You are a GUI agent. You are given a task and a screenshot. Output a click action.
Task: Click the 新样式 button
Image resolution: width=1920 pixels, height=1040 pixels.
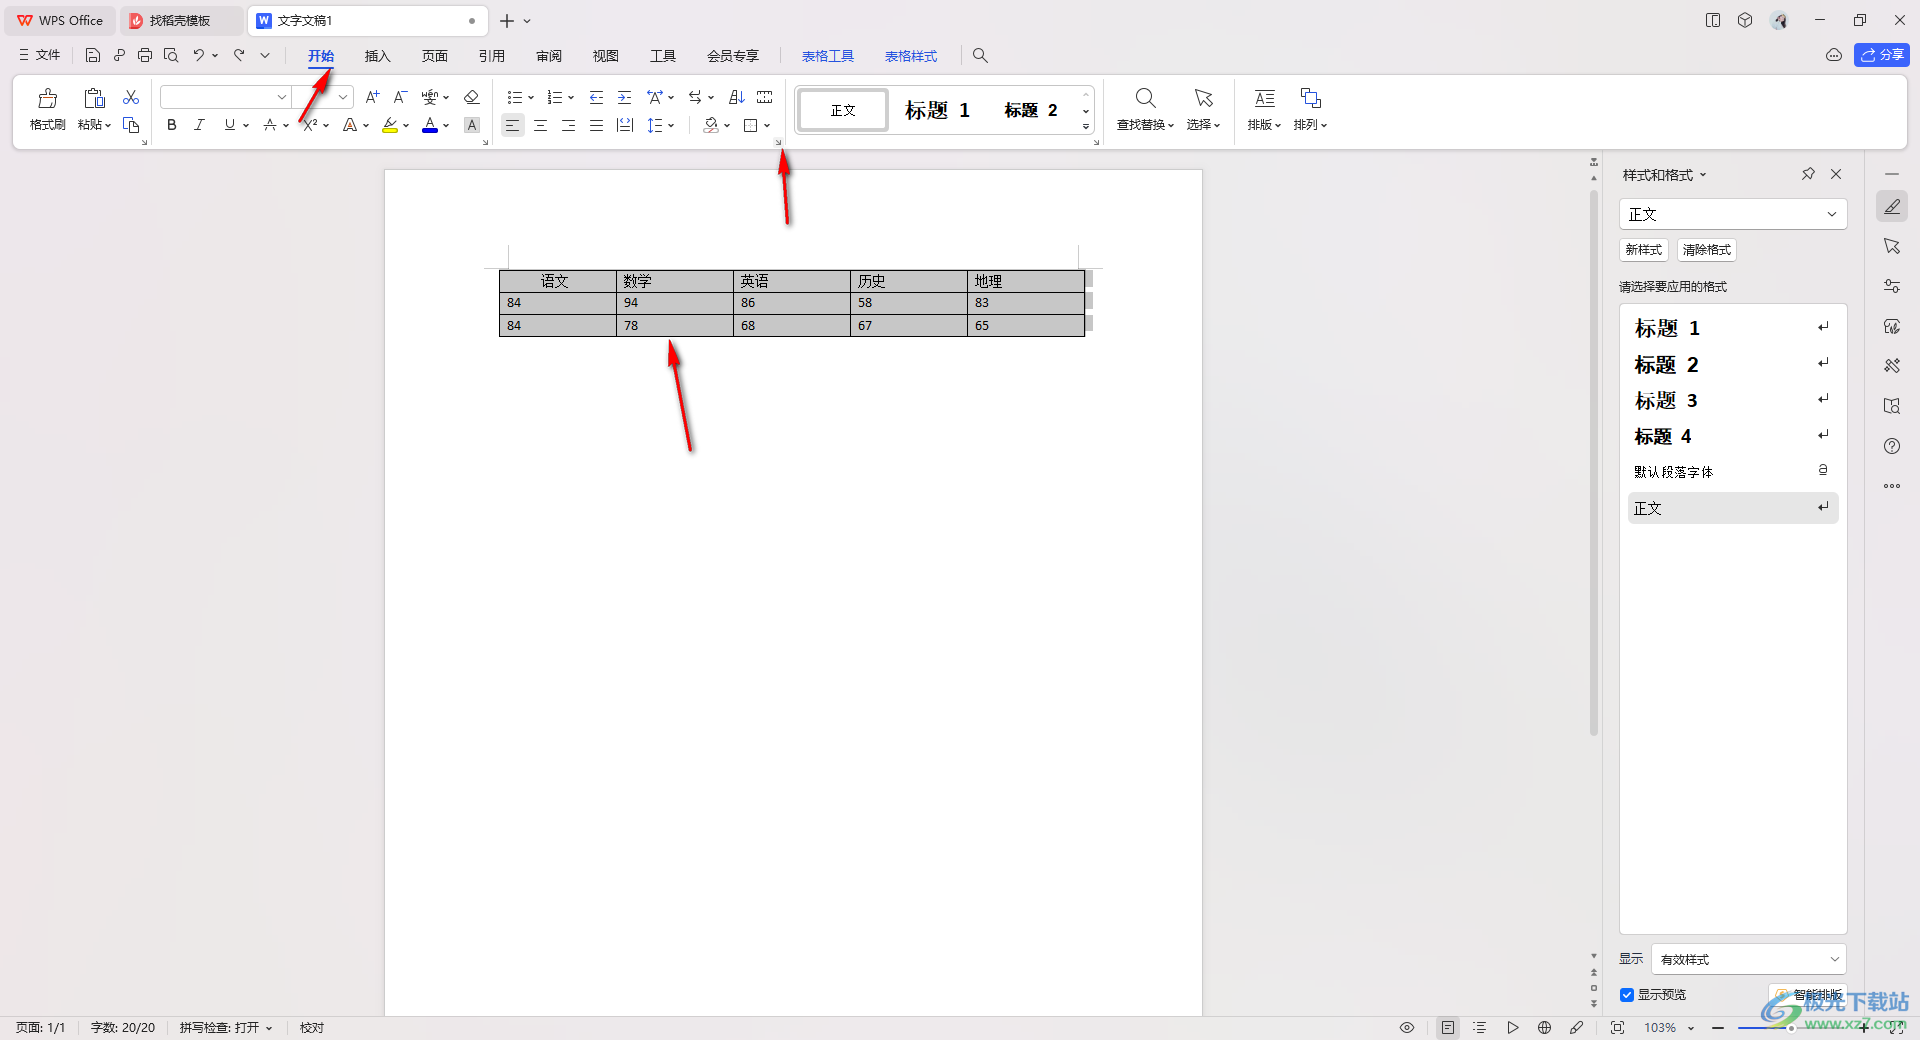coord(1644,250)
